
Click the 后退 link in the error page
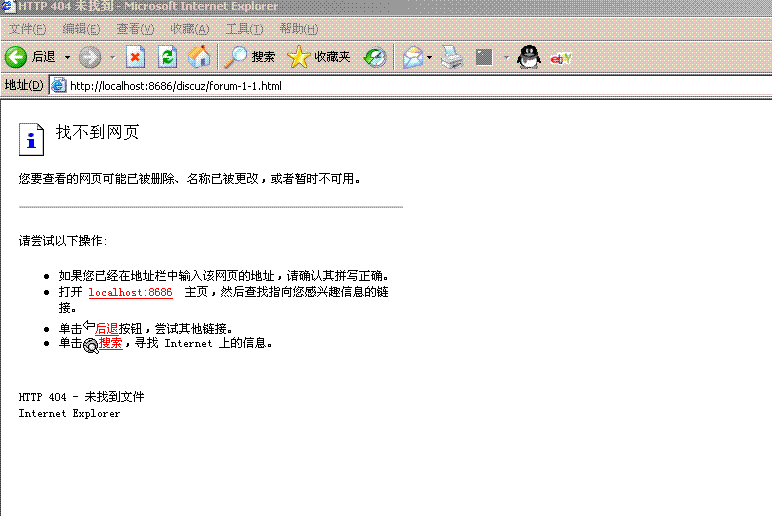click(106, 328)
